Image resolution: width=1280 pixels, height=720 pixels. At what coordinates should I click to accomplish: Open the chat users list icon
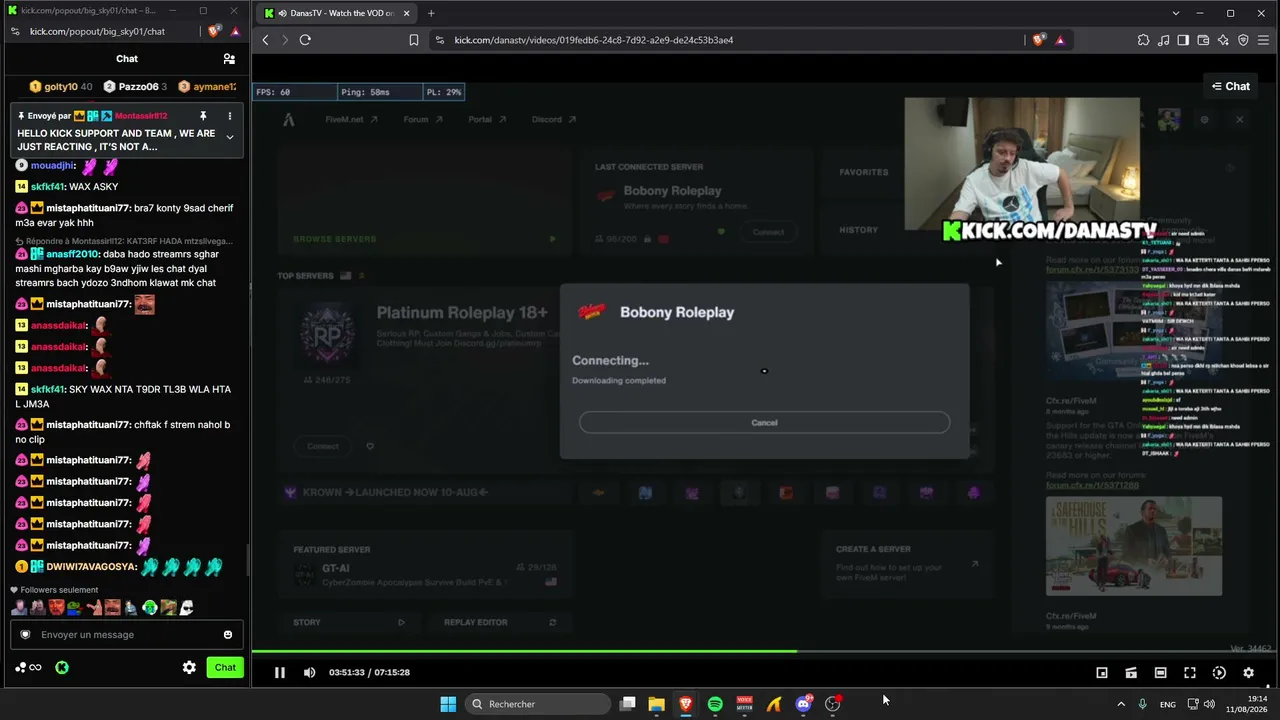click(229, 59)
